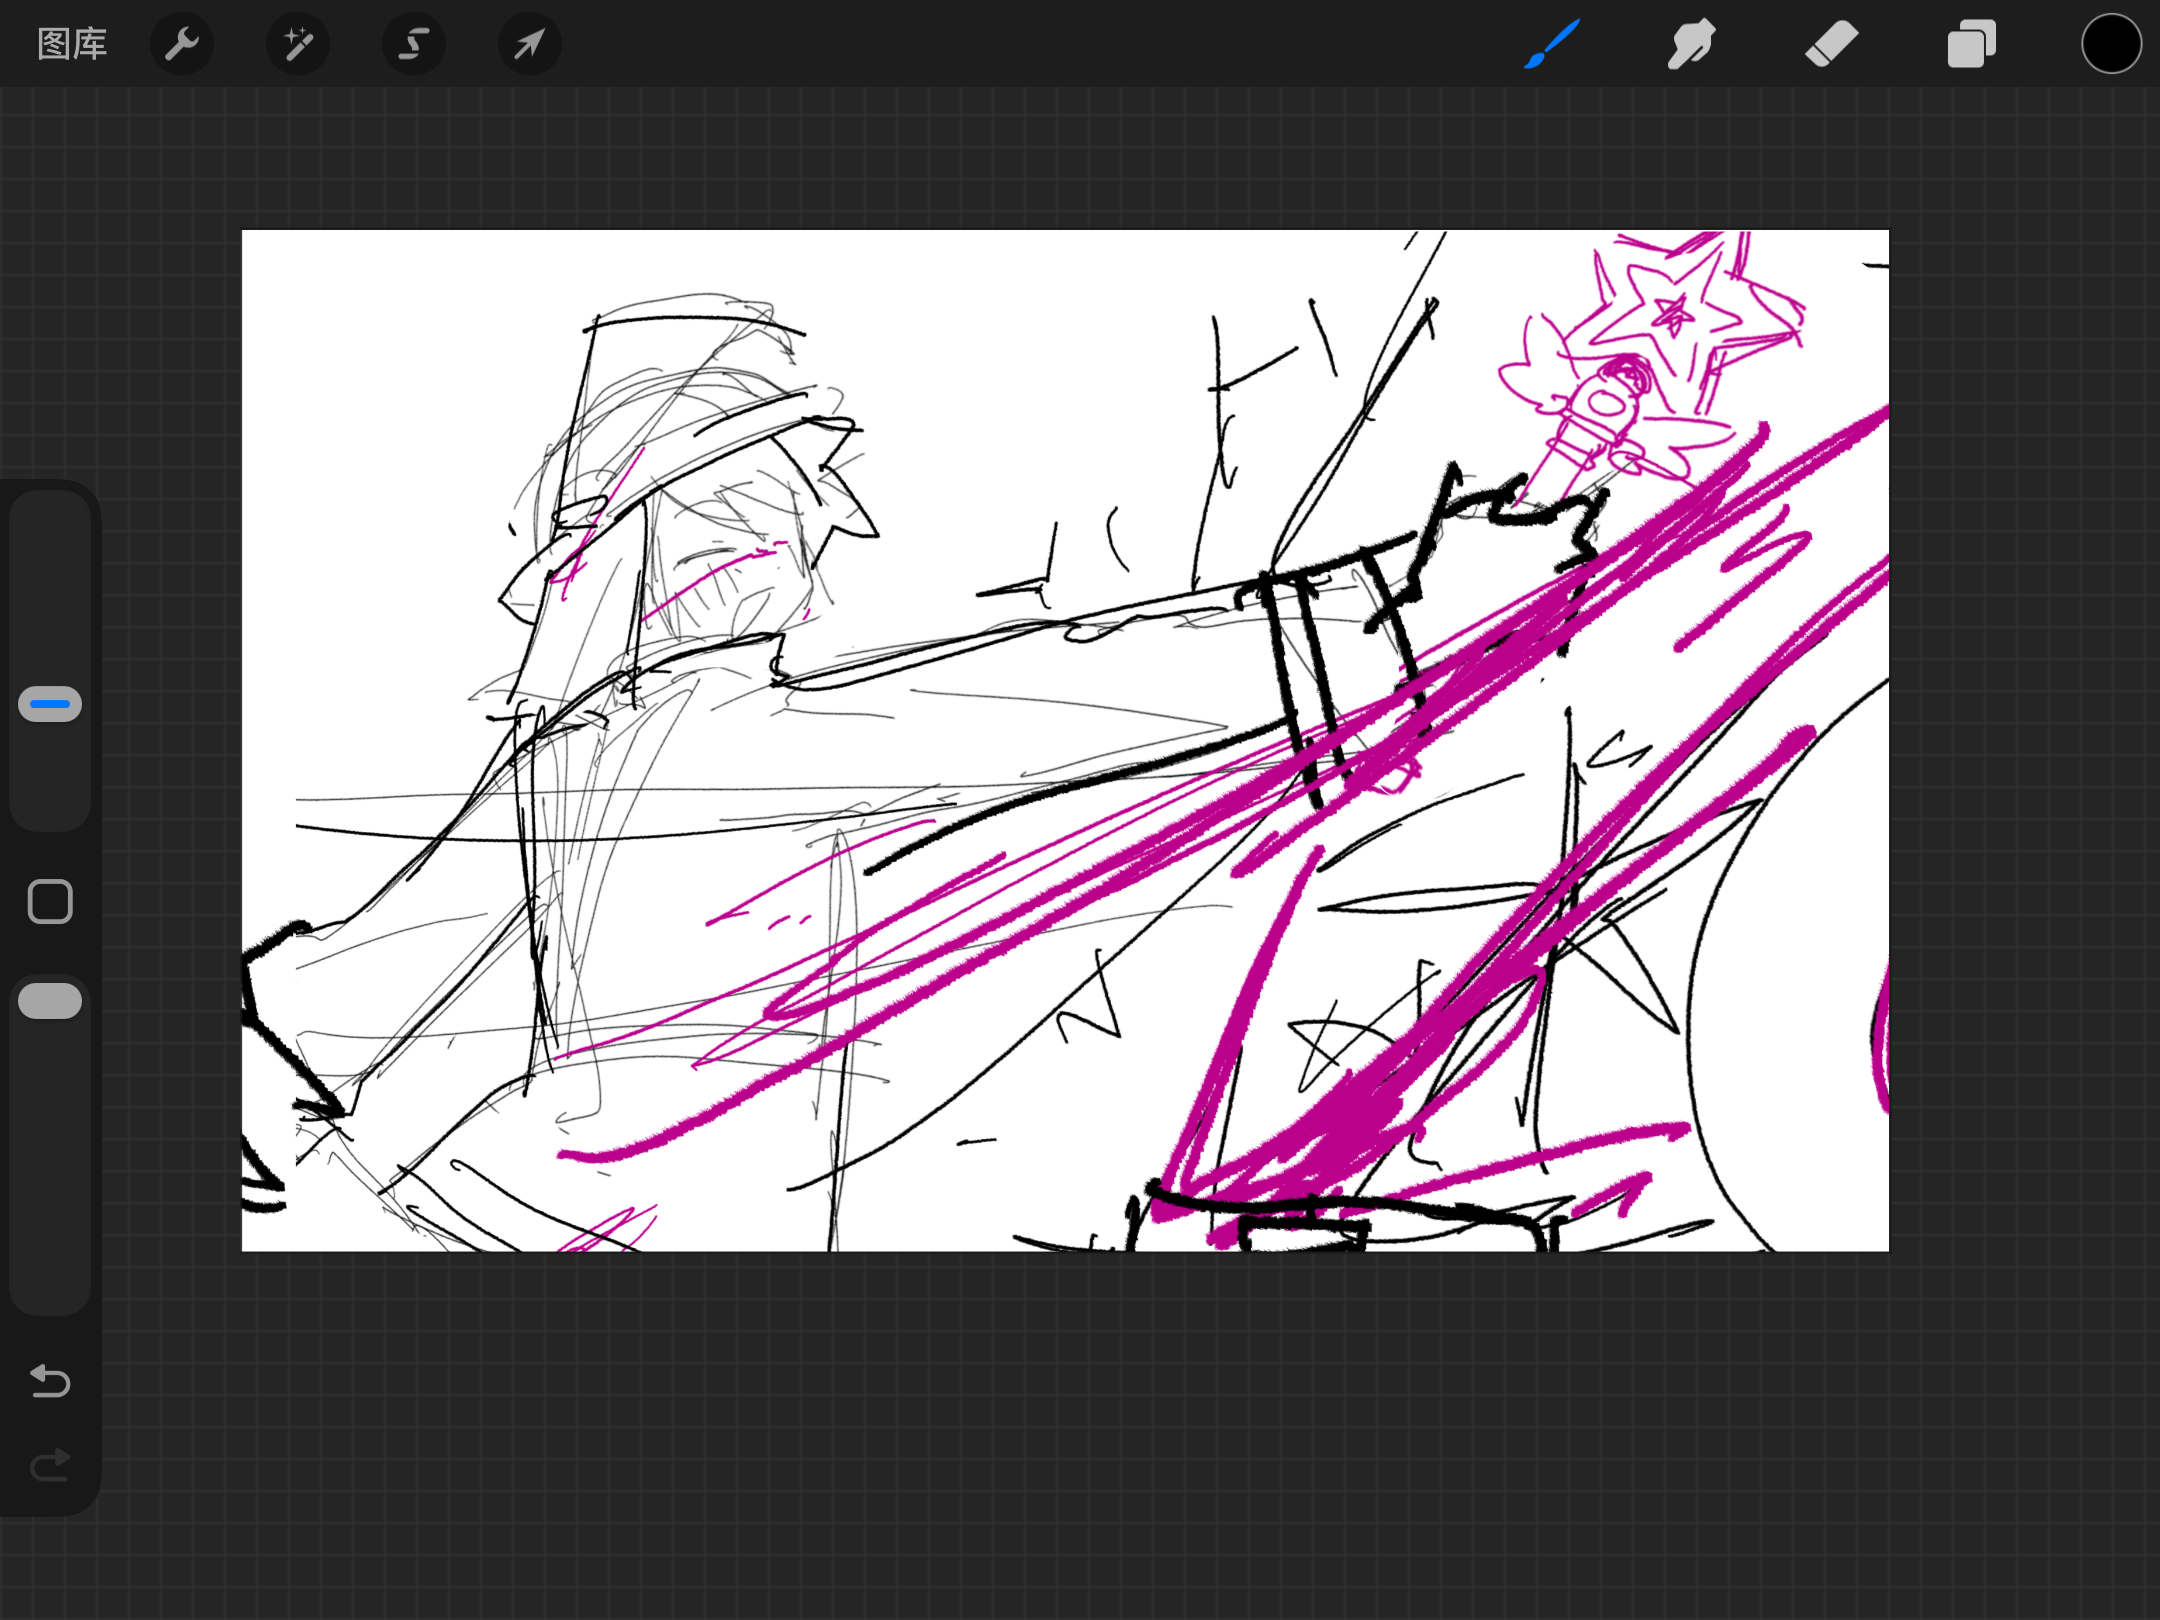This screenshot has height=1620, width=2160.
Task: Activate the Transform arrow tool
Action: pos(530,44)
